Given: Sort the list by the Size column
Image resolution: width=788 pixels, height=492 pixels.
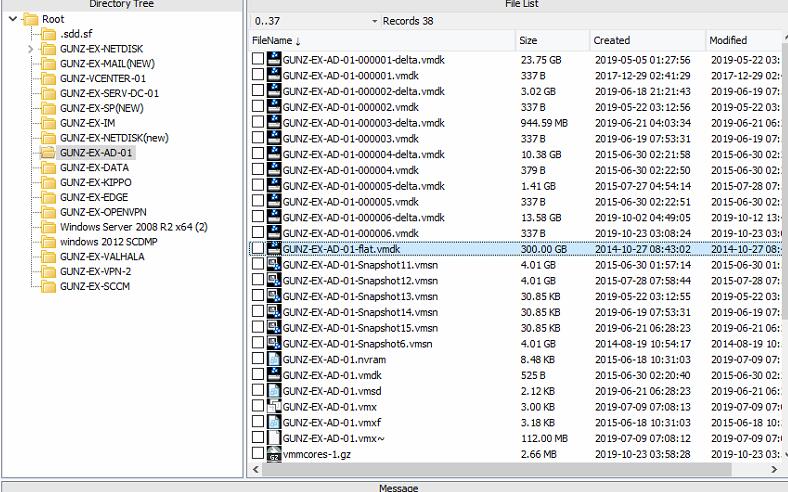Looking at the screenshot, I should (528, 40).
